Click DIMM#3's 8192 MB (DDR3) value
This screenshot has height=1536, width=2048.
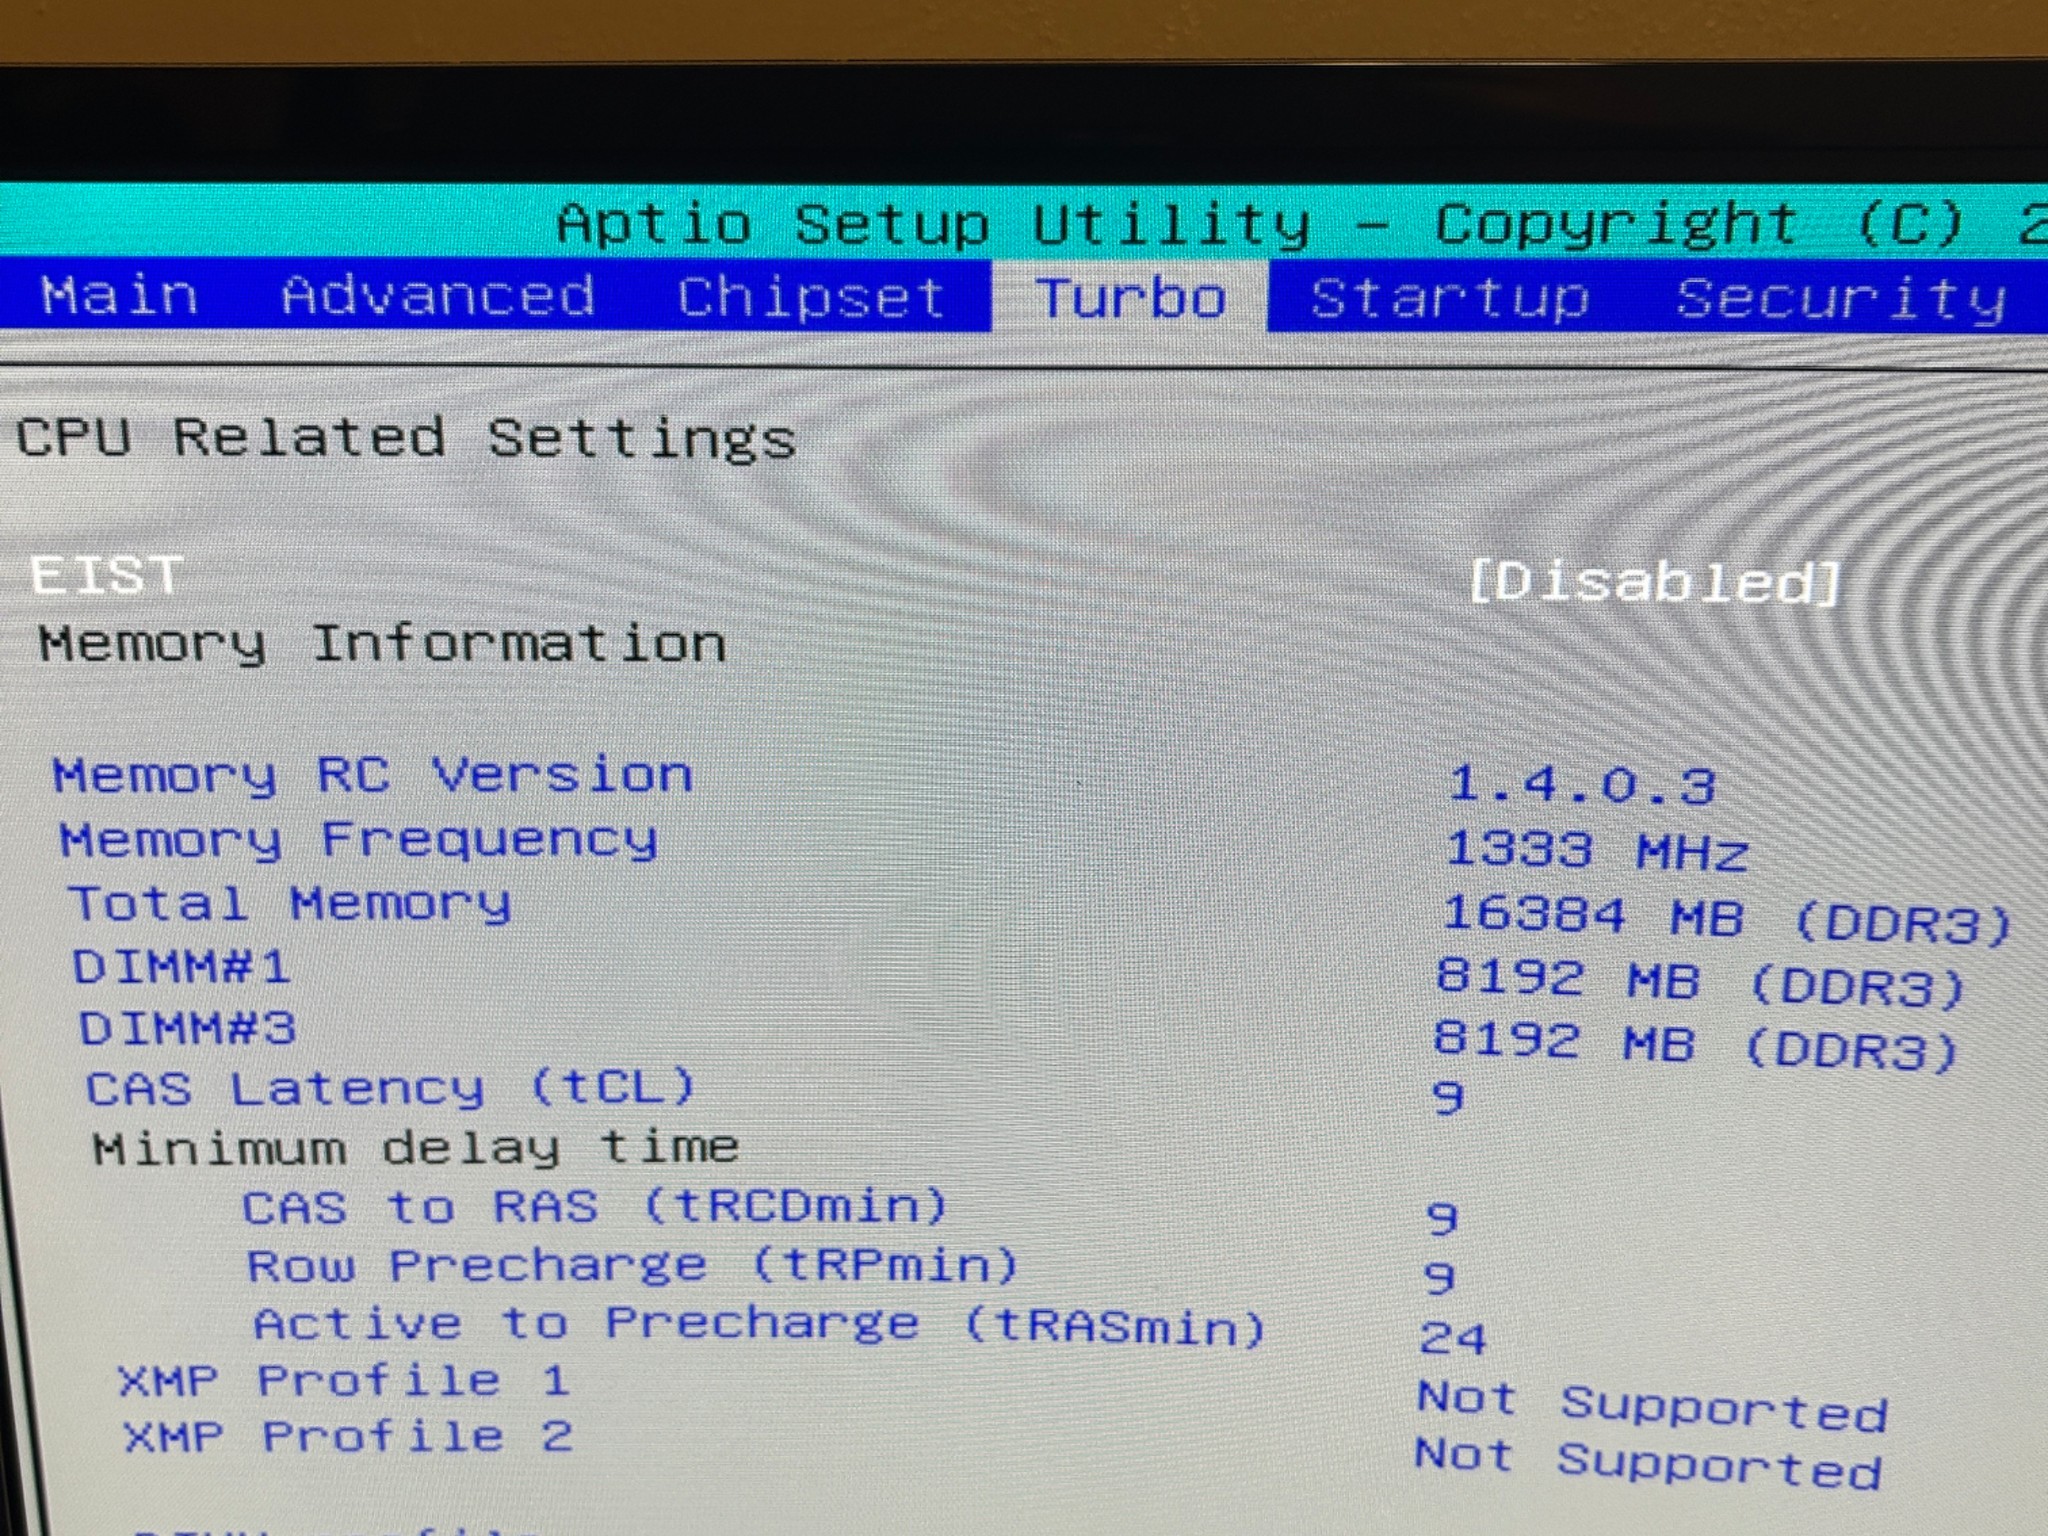pyautogui.click(x=1697, y=1046)
